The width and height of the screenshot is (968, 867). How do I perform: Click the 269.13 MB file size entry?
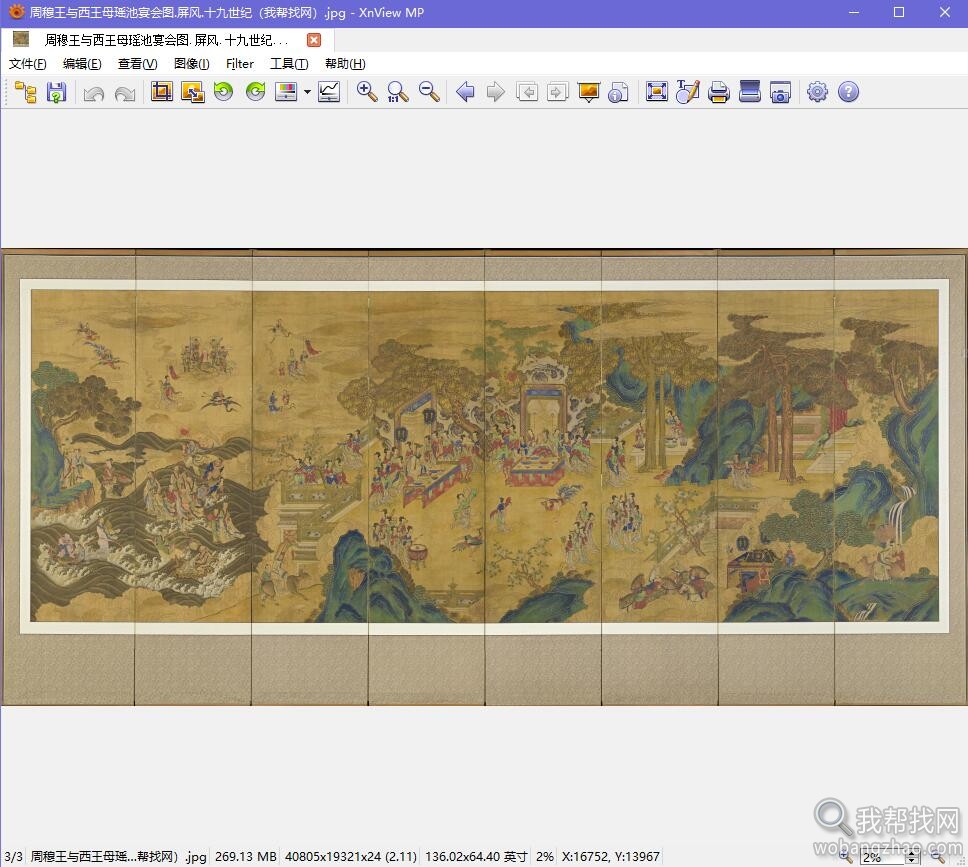point(246,857)
